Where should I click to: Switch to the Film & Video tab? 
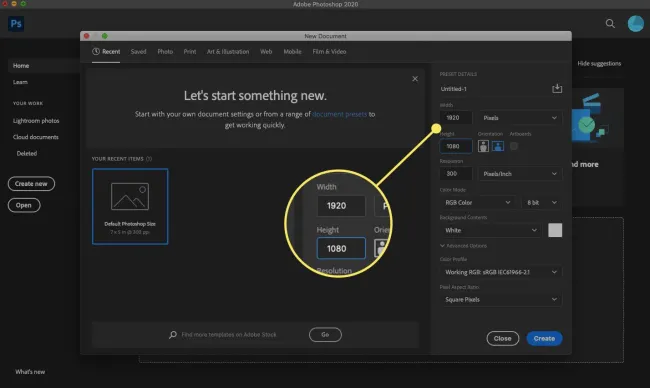pos(329,52)
